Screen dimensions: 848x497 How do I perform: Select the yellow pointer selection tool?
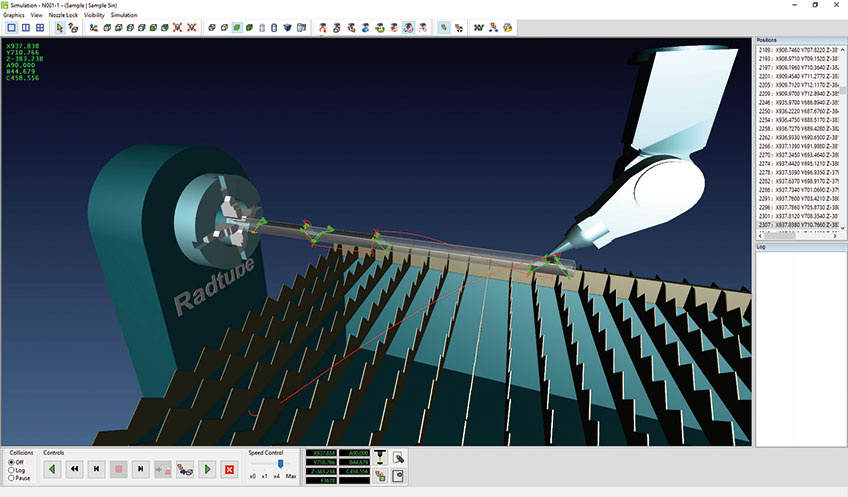click(x=59, y=28)
